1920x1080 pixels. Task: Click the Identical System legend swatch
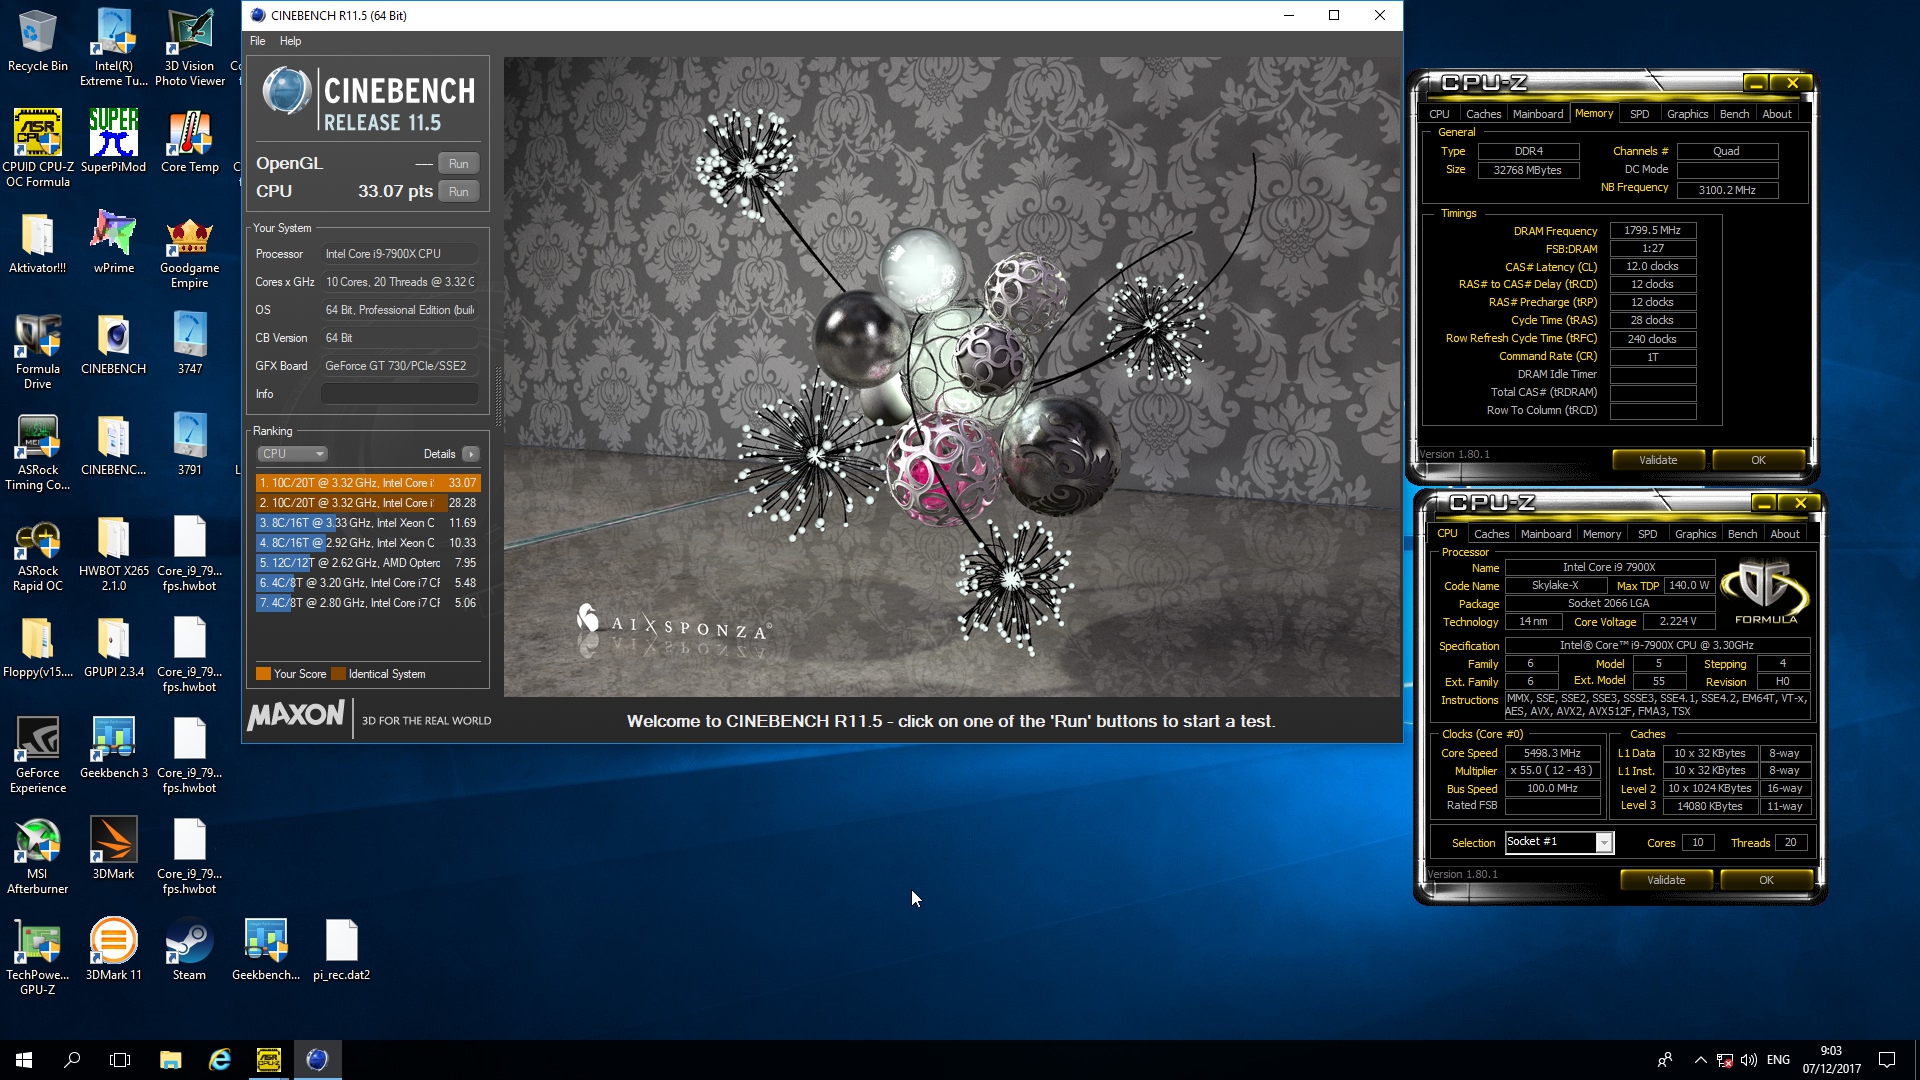[x=338, y=674]
